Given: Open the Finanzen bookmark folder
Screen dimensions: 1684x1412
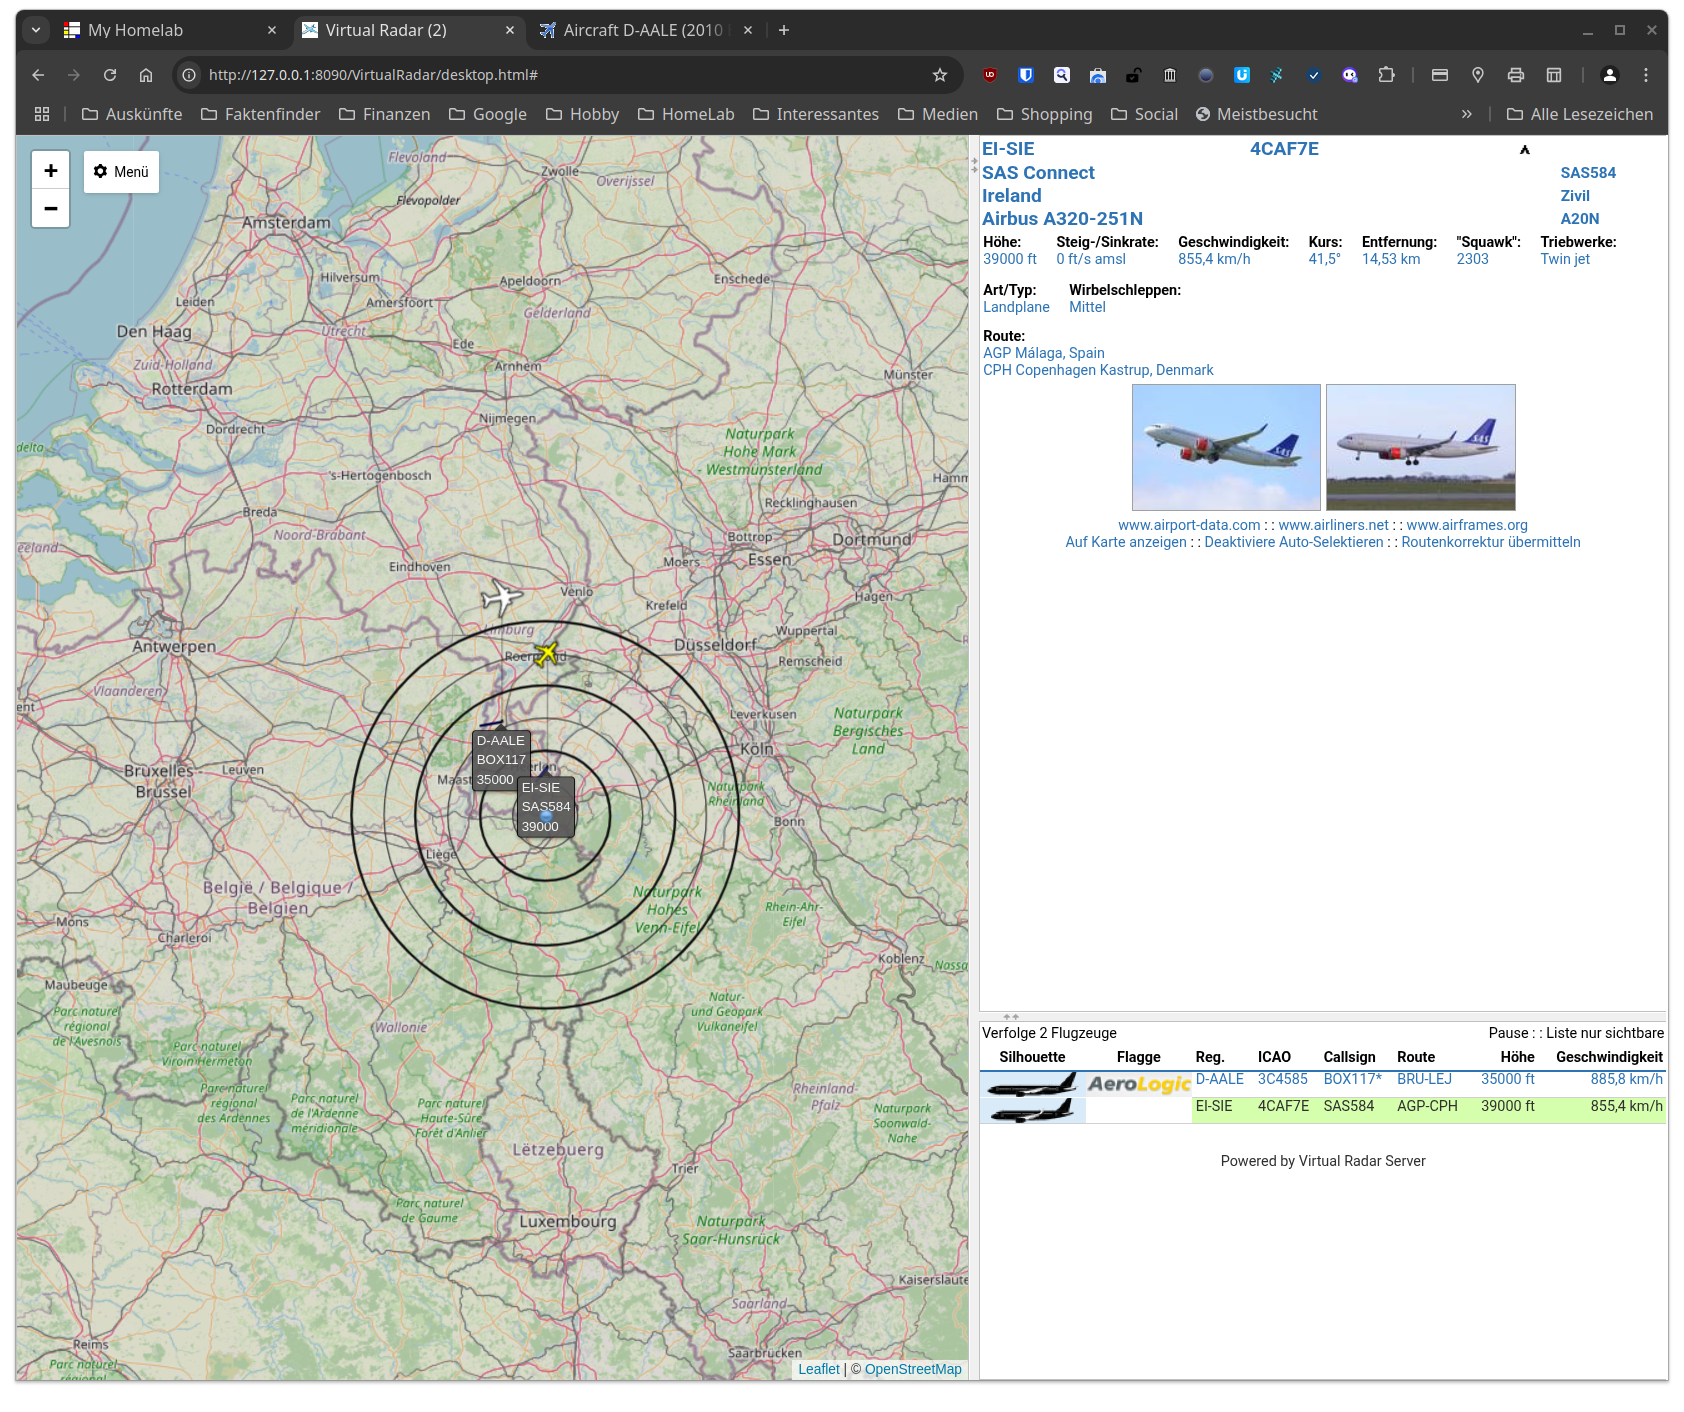Looking at the screenshot, I should pos(385,114).
